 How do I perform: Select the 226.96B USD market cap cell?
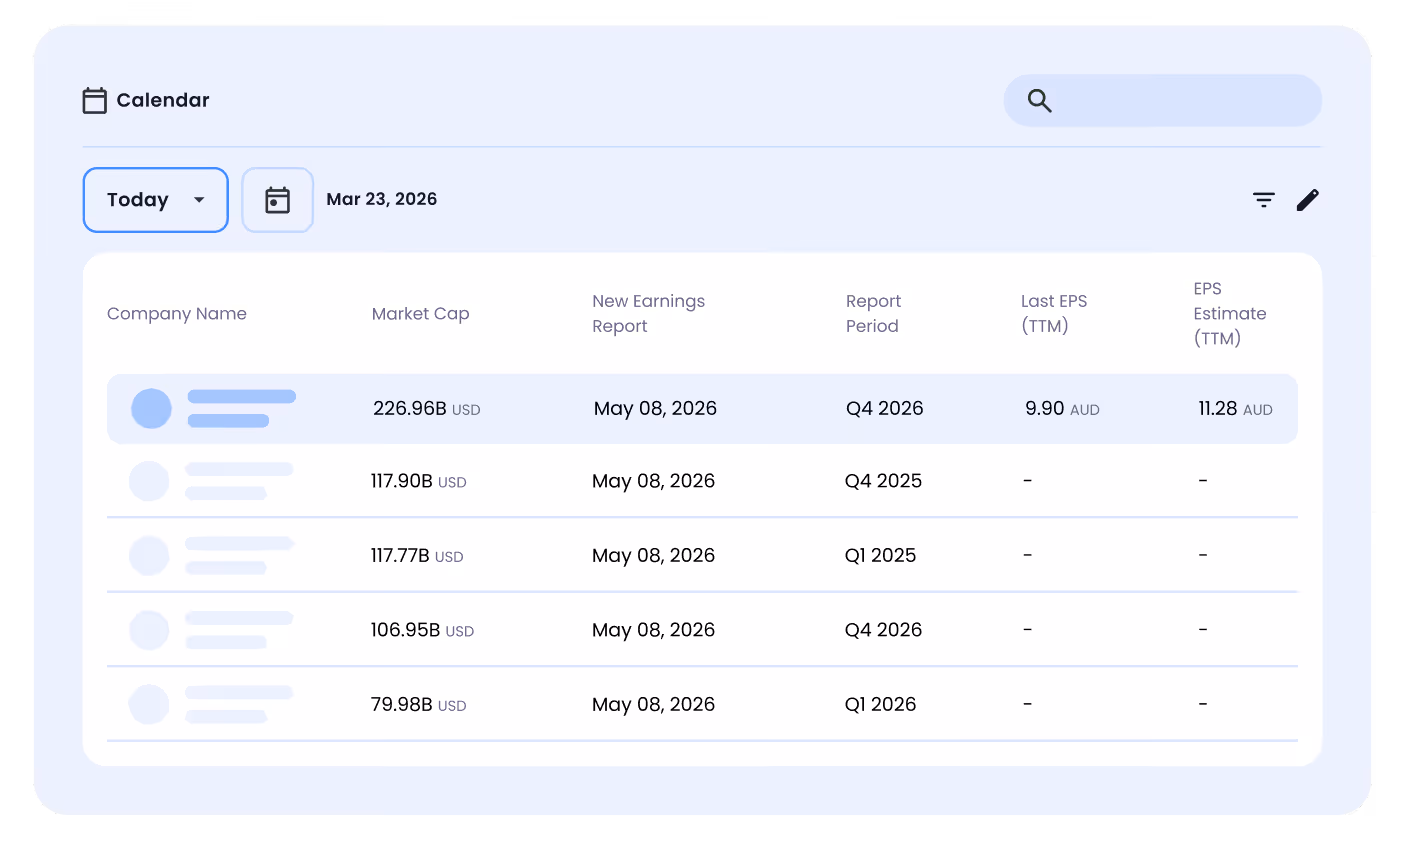[427, 408]
